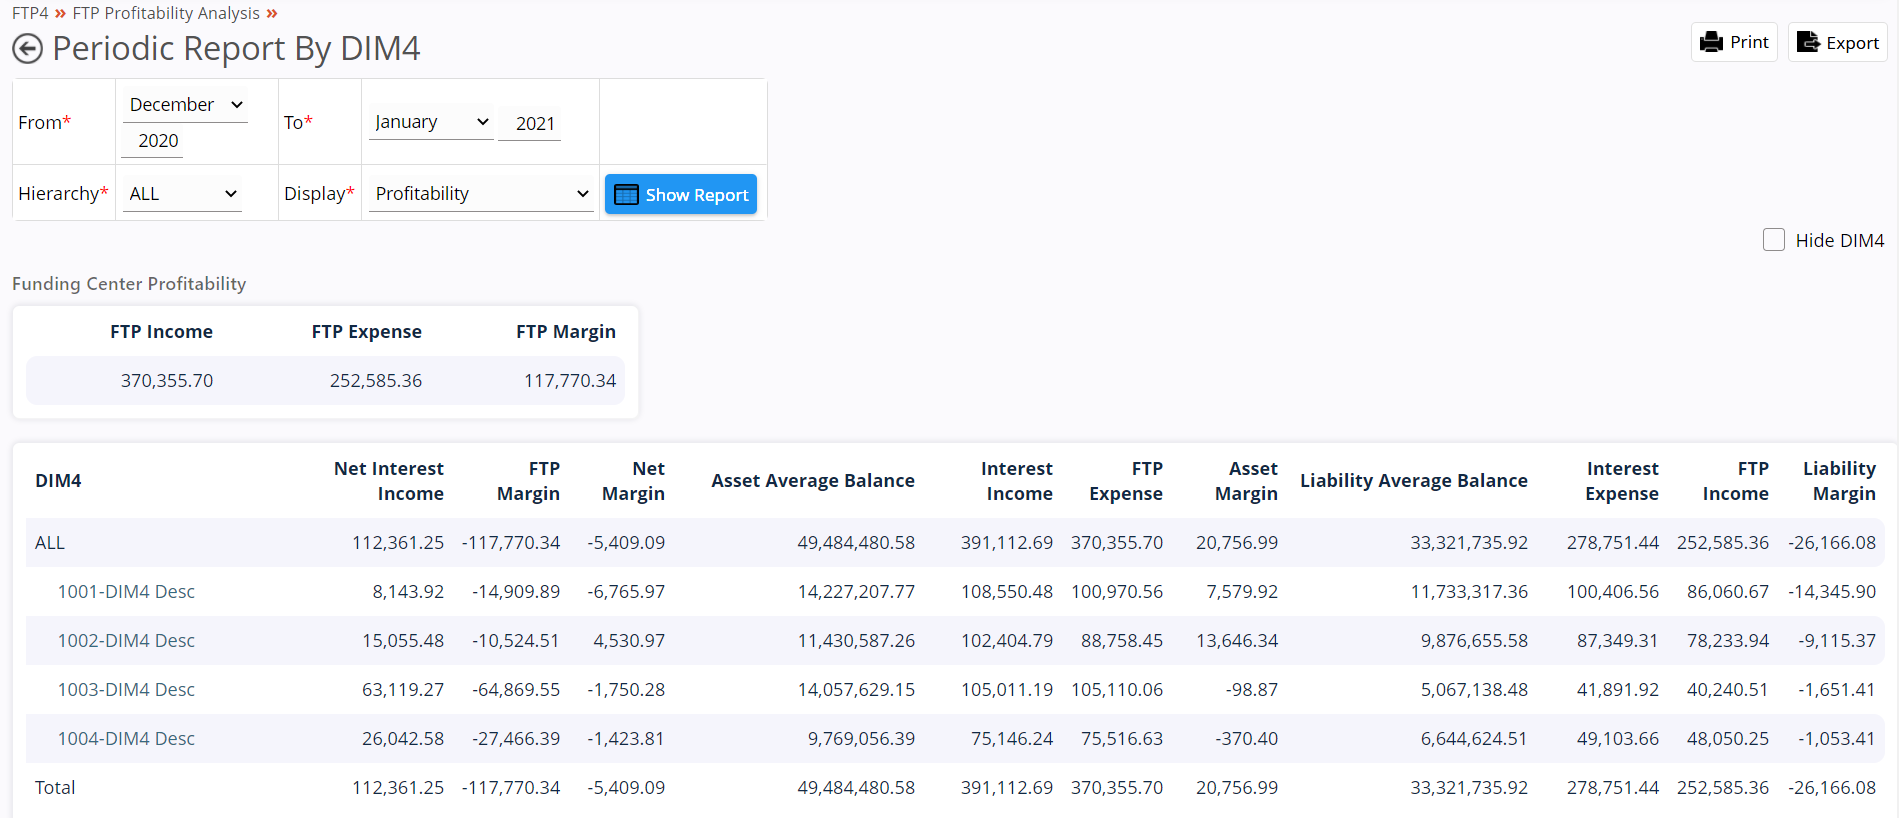The image size is (1899, 818).
Task: Open the 1002-DIM4 Desc row link
Action: [x=126, y=641]
